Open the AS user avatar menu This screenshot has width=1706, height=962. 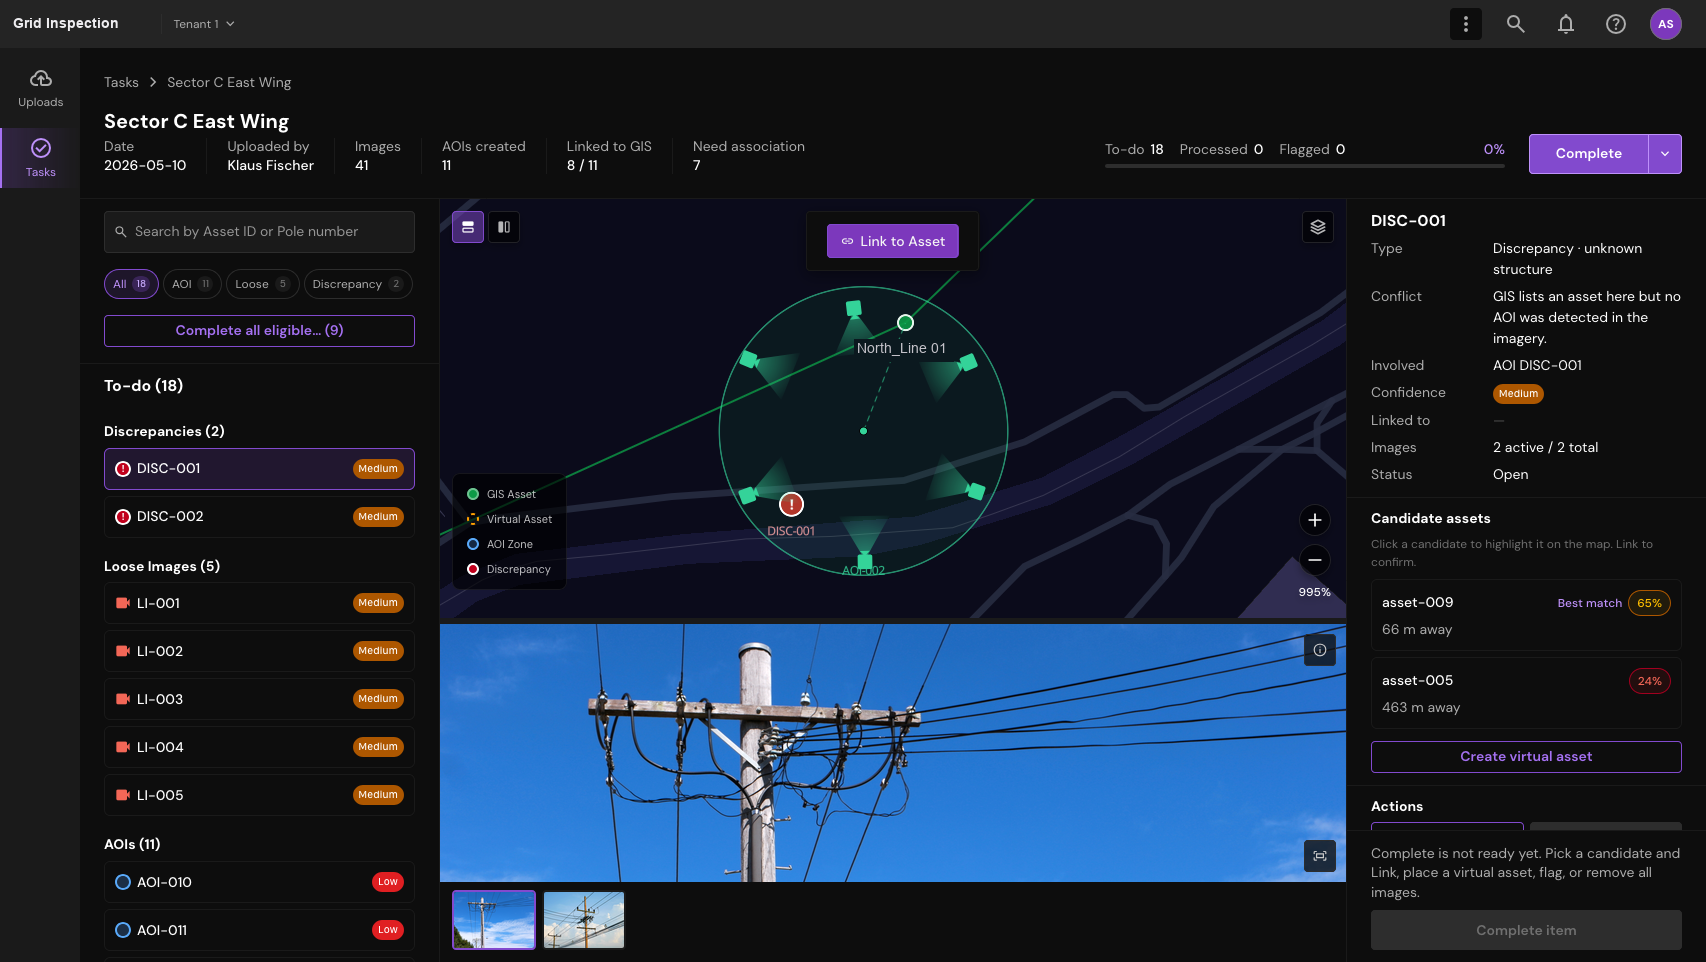[1666, 24]
